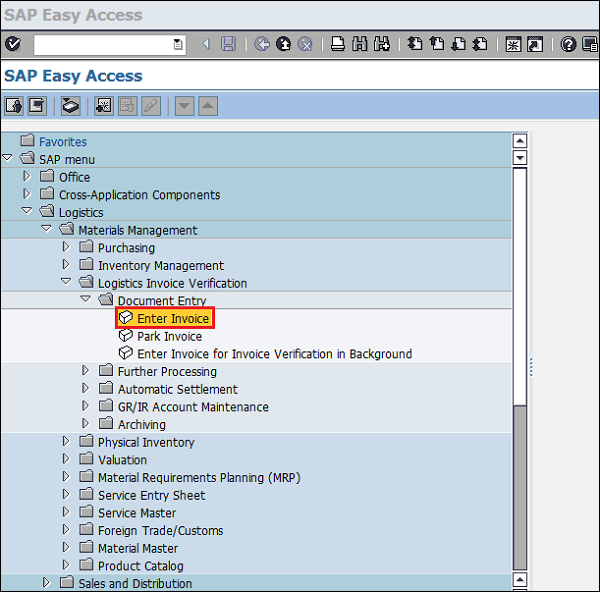Click the Cancel icon in the toolbar
Viewport: 600px width, 592px height.
click(x=305, y=44)
